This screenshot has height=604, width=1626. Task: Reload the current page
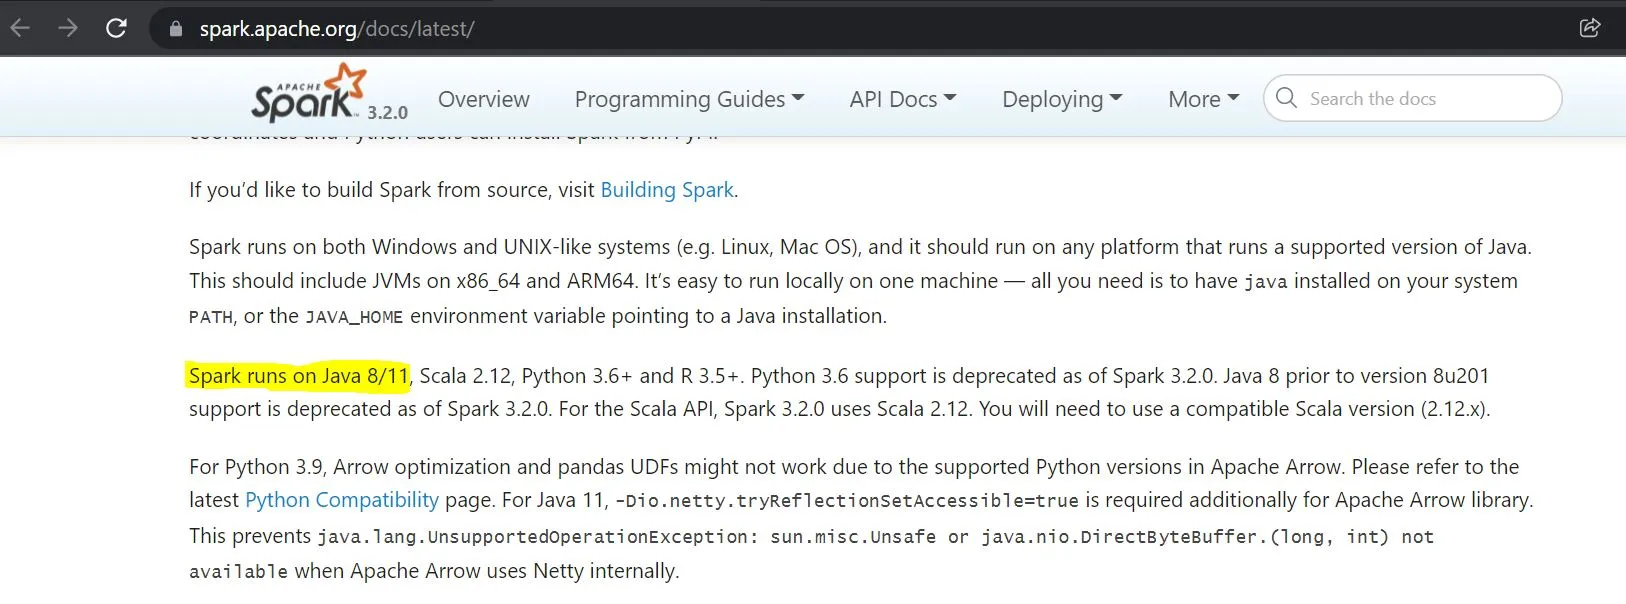point(116,28)
